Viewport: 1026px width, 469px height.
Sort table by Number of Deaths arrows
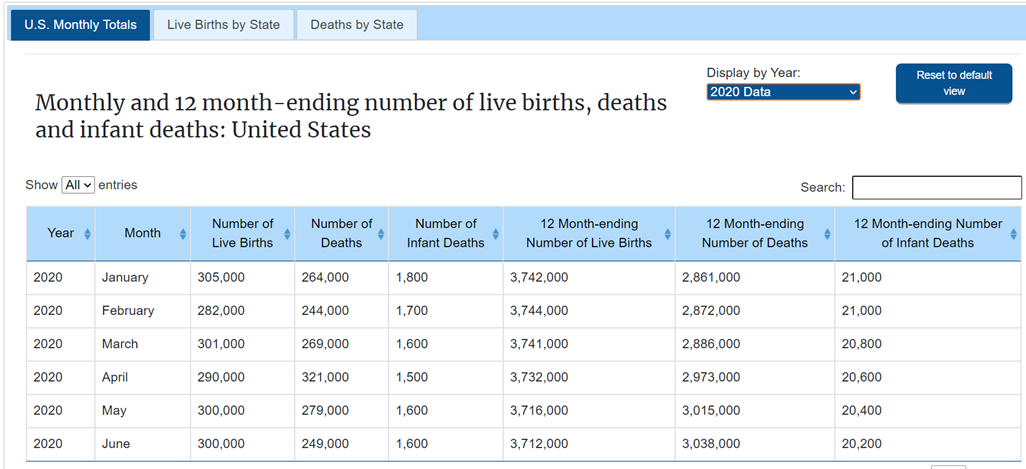coord(380,234)
